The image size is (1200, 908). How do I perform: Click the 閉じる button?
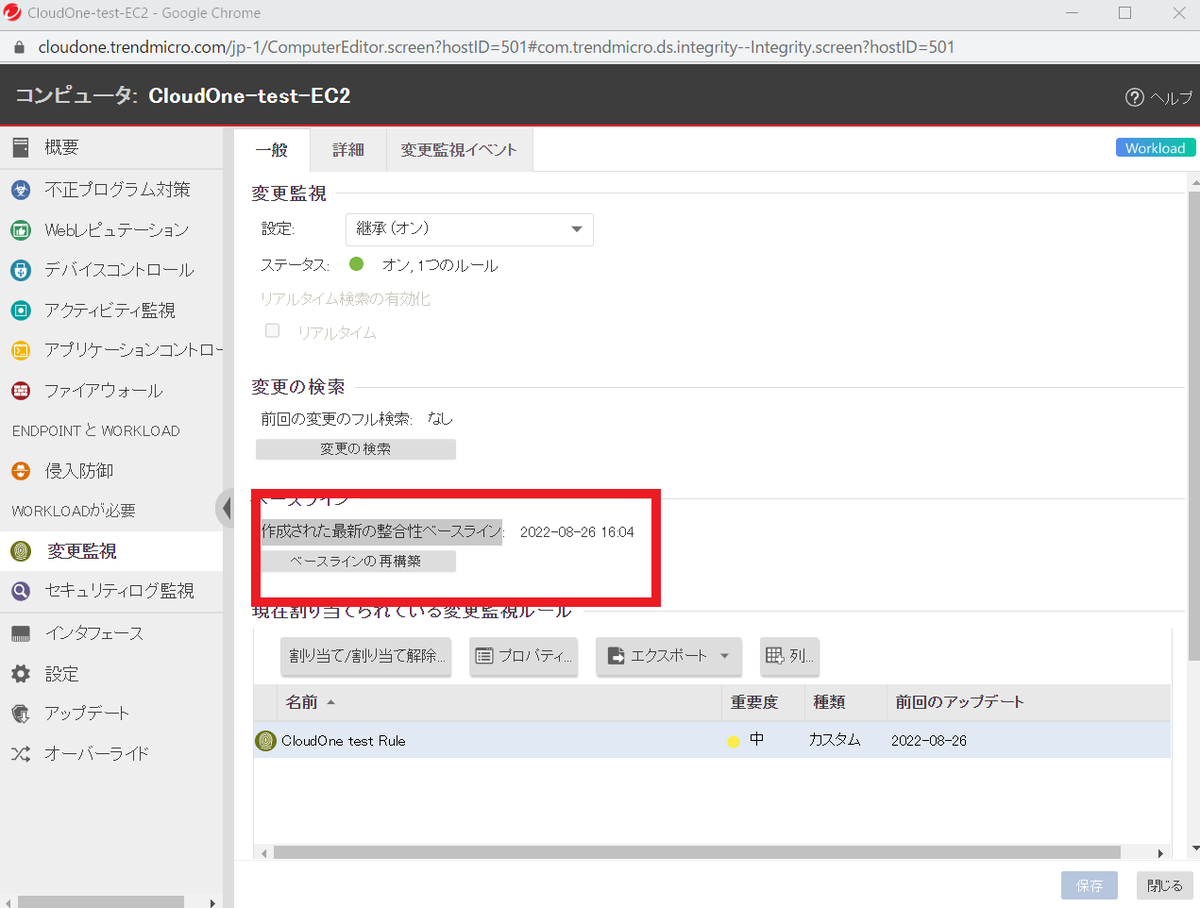pos(1165,886)
